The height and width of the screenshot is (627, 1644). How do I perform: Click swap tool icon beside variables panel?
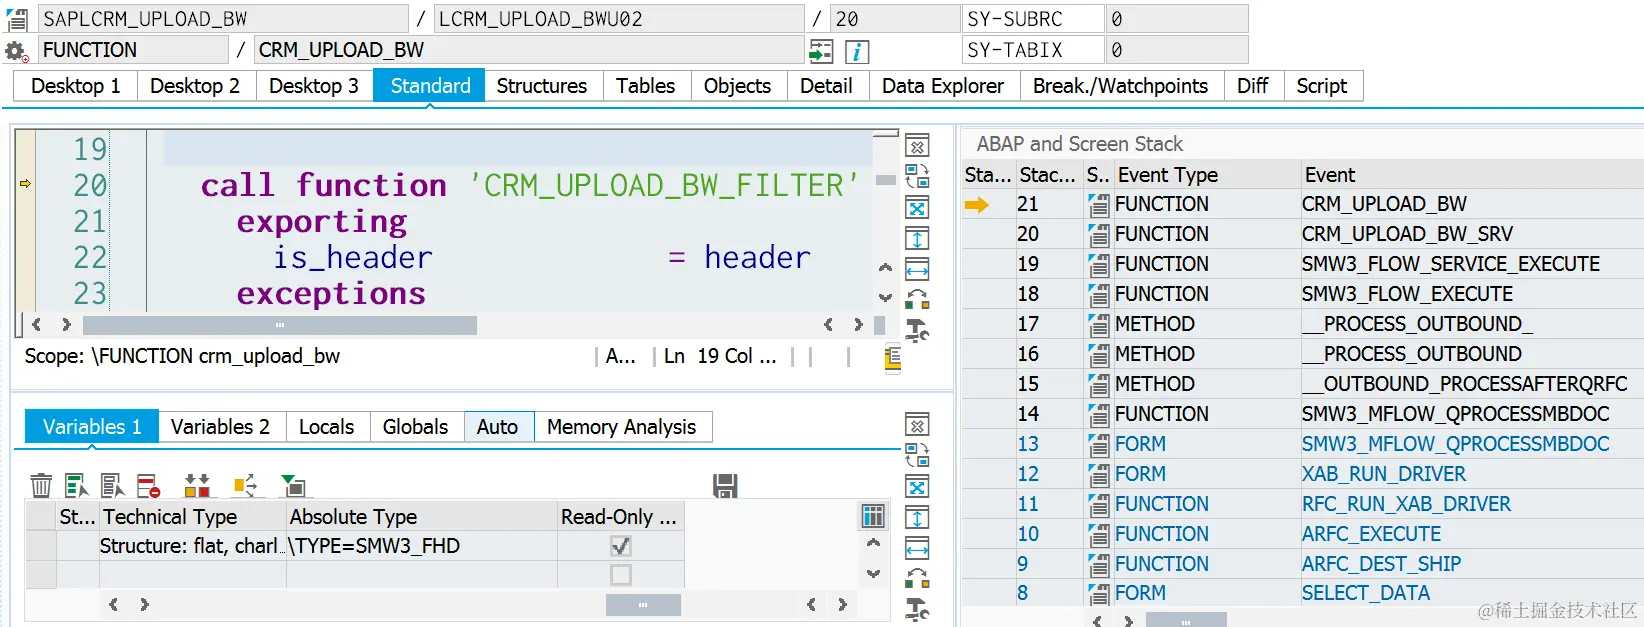pos(917,456)
